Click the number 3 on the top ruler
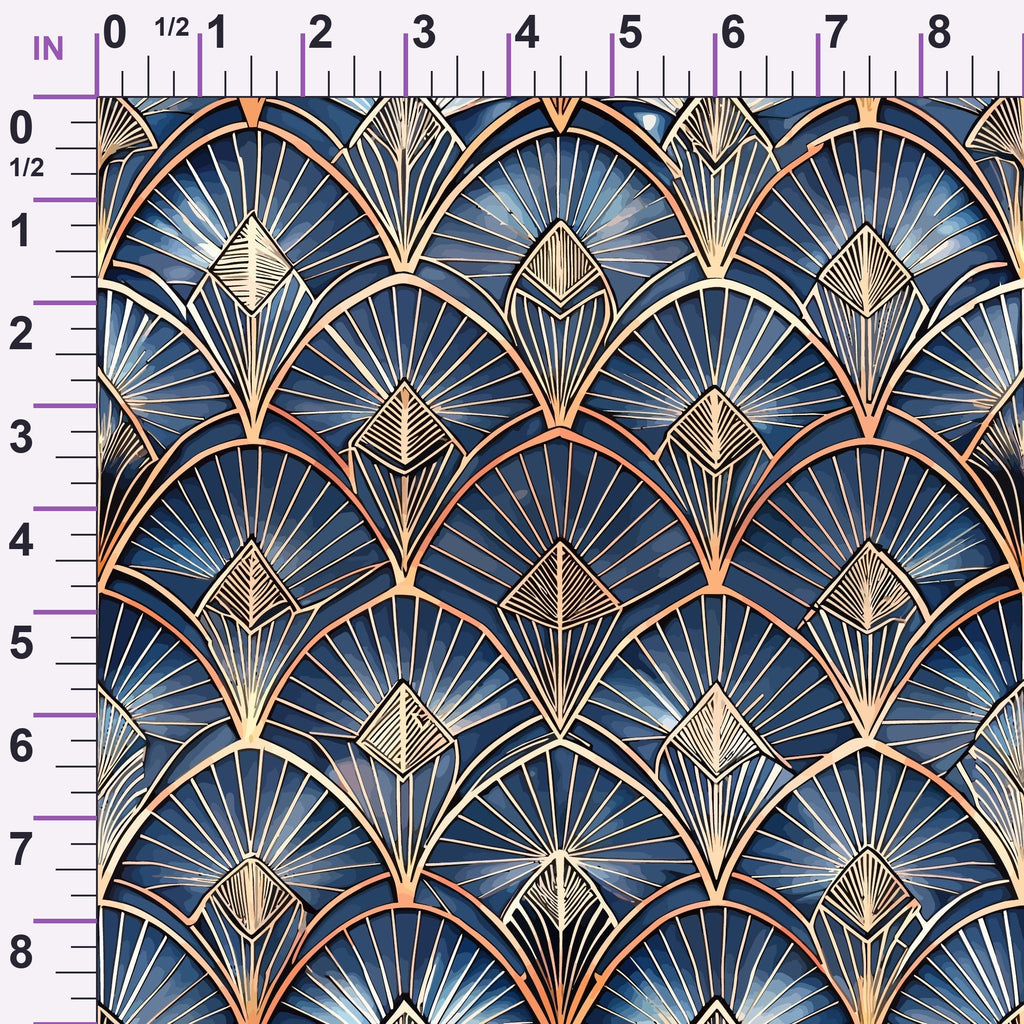Viewport: 1024px width, 1024px height. click(x=424, y=32)
